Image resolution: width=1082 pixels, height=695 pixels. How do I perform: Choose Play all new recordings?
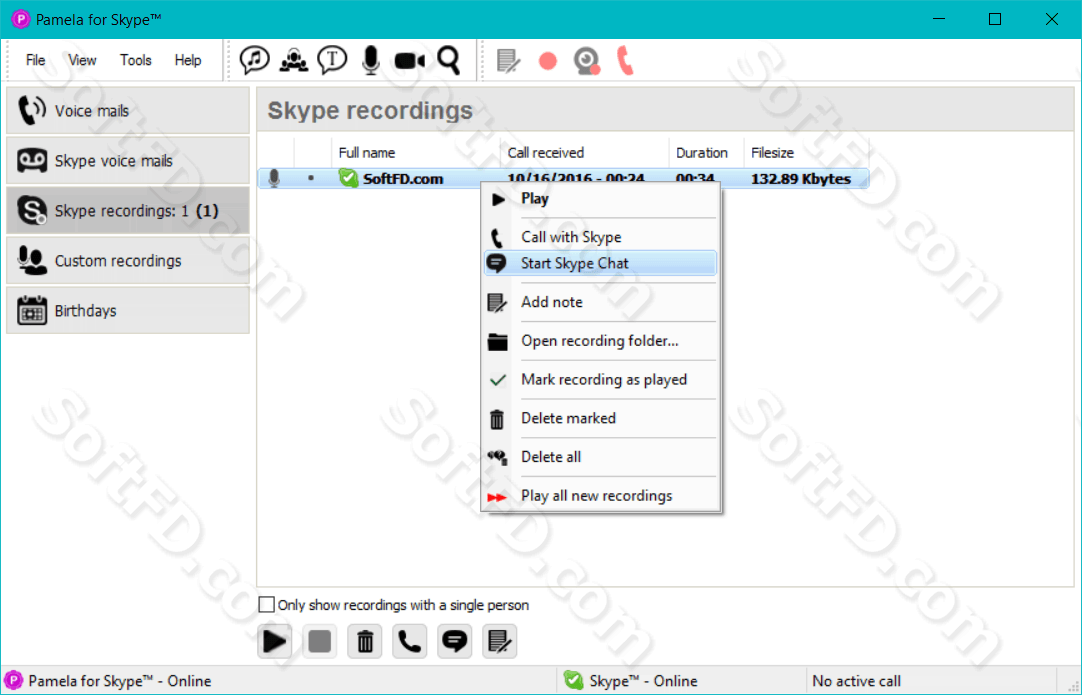(600, 496)
